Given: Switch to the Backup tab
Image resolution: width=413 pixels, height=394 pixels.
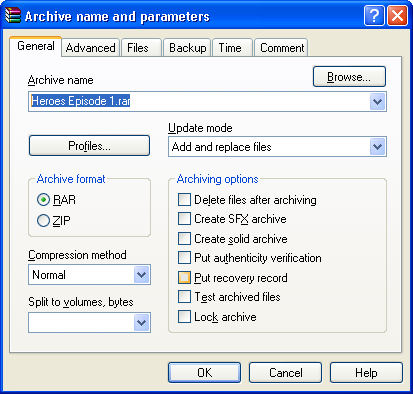Looking at the screenshot, I should tap(188, 48).
